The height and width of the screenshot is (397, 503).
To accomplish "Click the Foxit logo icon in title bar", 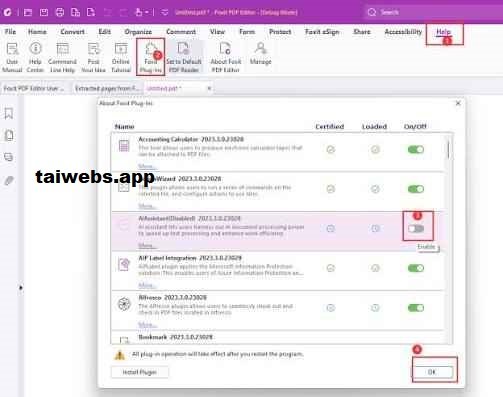I will click(x=7, y=12).
